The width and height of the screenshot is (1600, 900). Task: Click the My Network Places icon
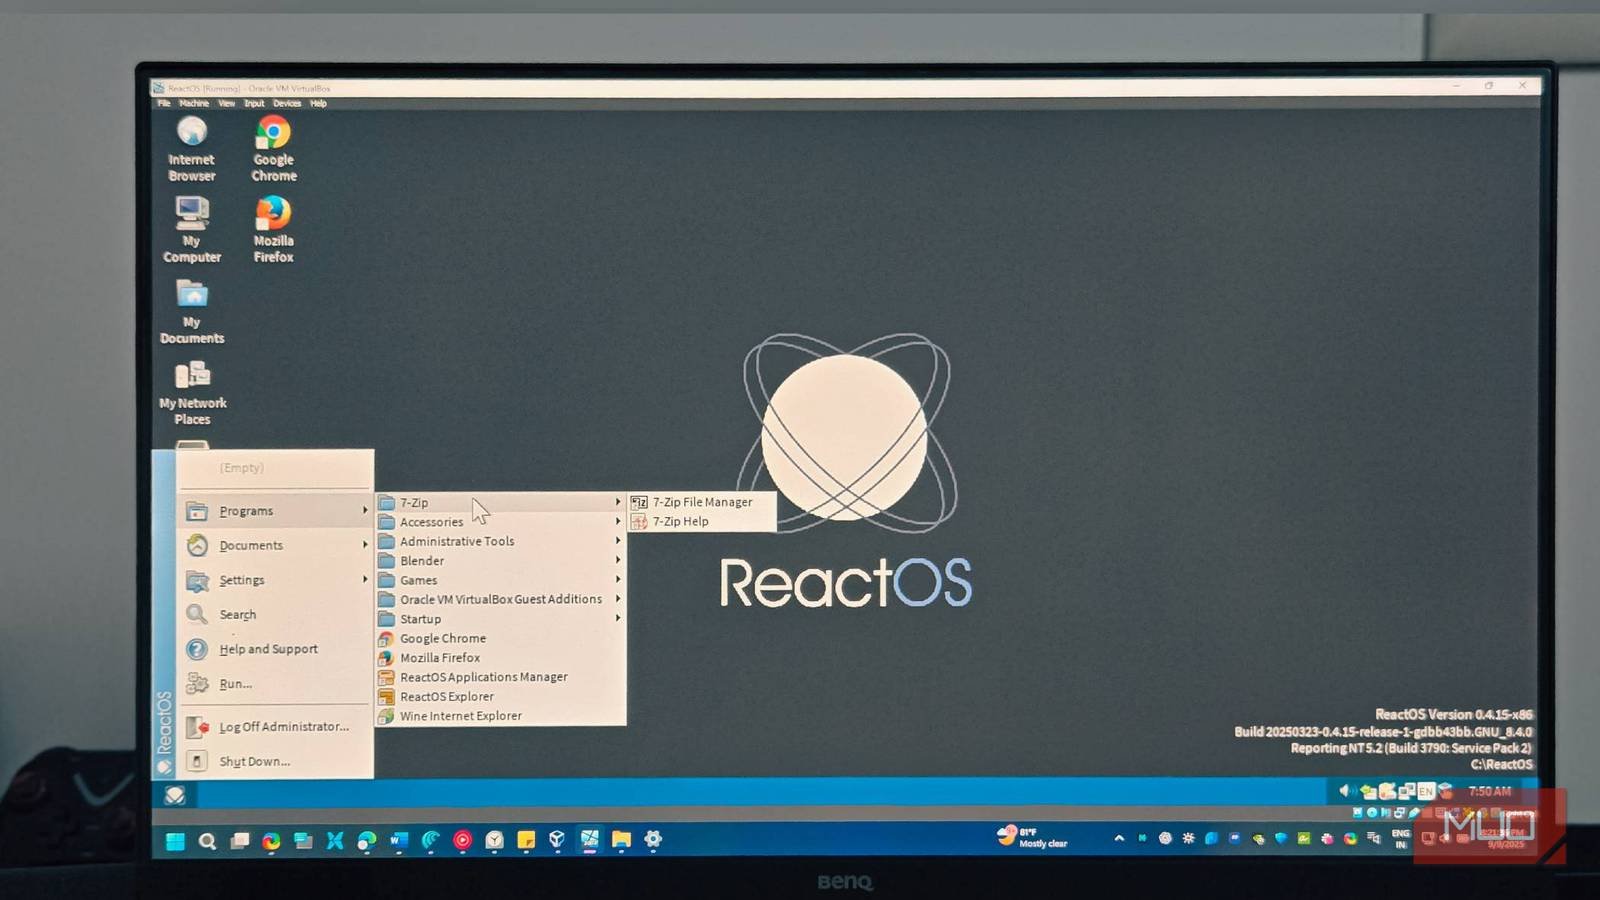click(x=192, y=392)
